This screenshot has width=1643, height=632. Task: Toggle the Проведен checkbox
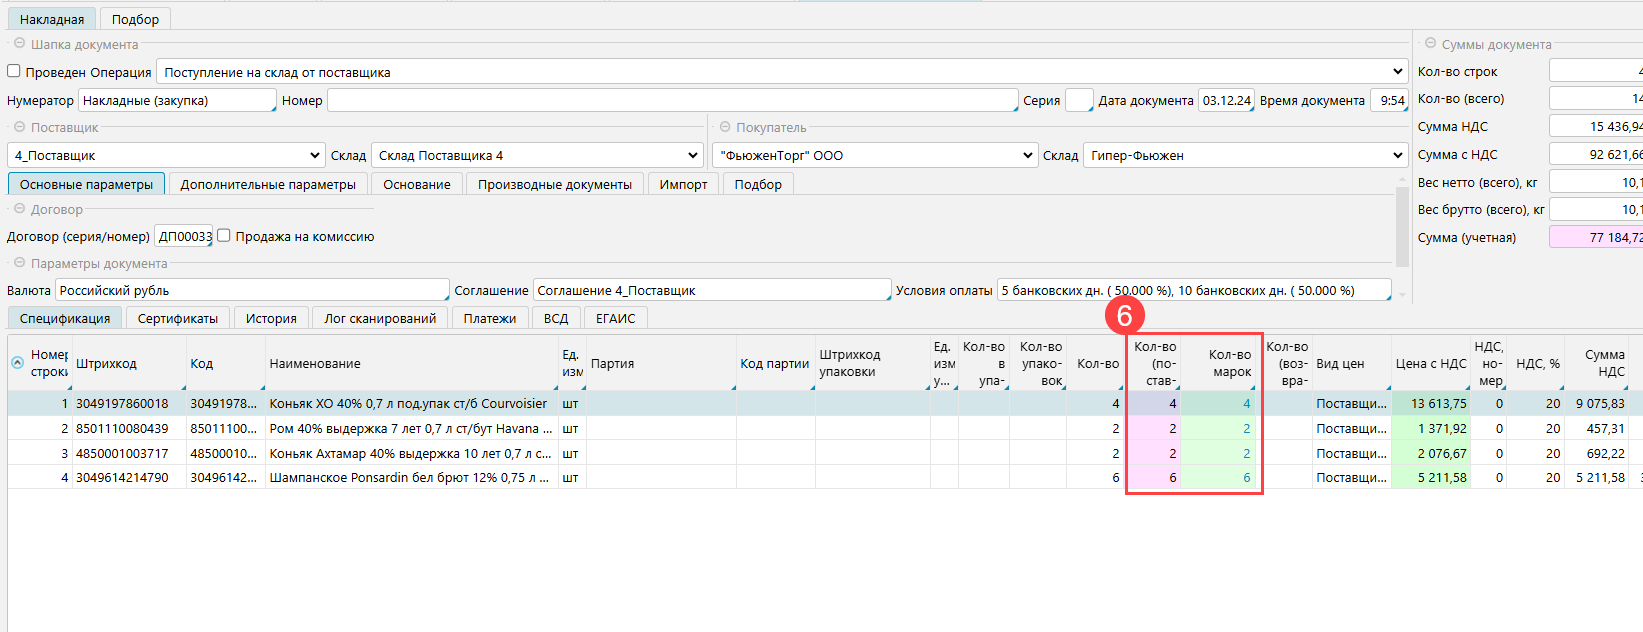14,71
